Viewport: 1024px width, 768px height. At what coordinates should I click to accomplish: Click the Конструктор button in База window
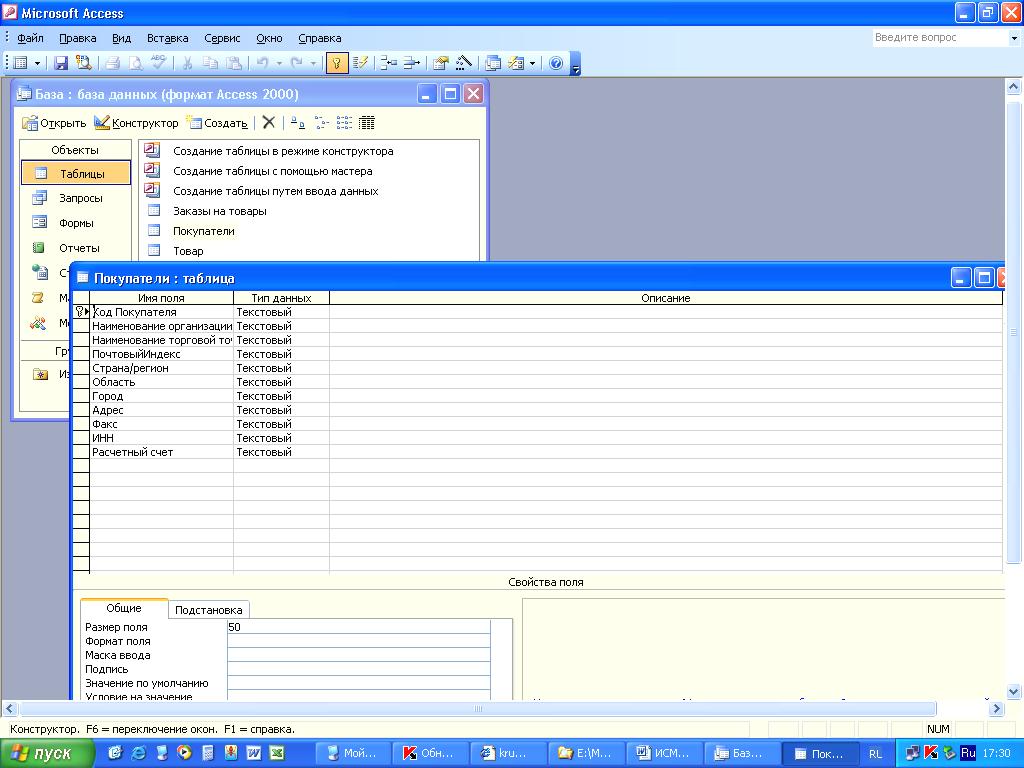136,123
